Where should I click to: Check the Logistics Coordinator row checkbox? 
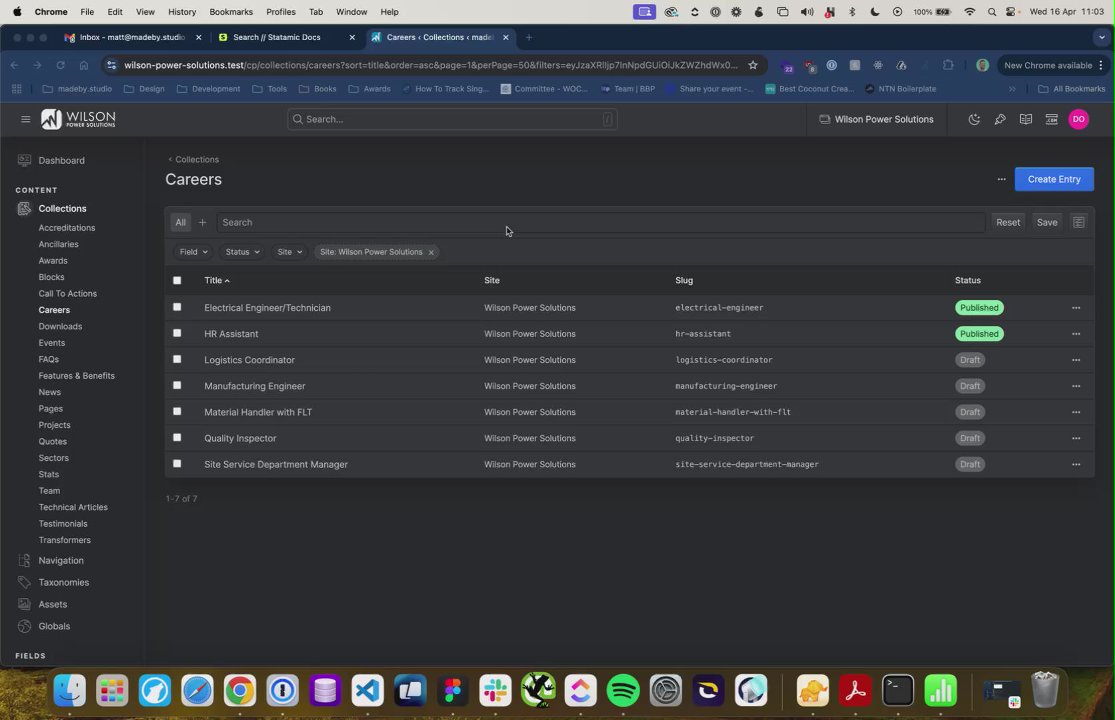pyautogui.click(x=177, y=360)
